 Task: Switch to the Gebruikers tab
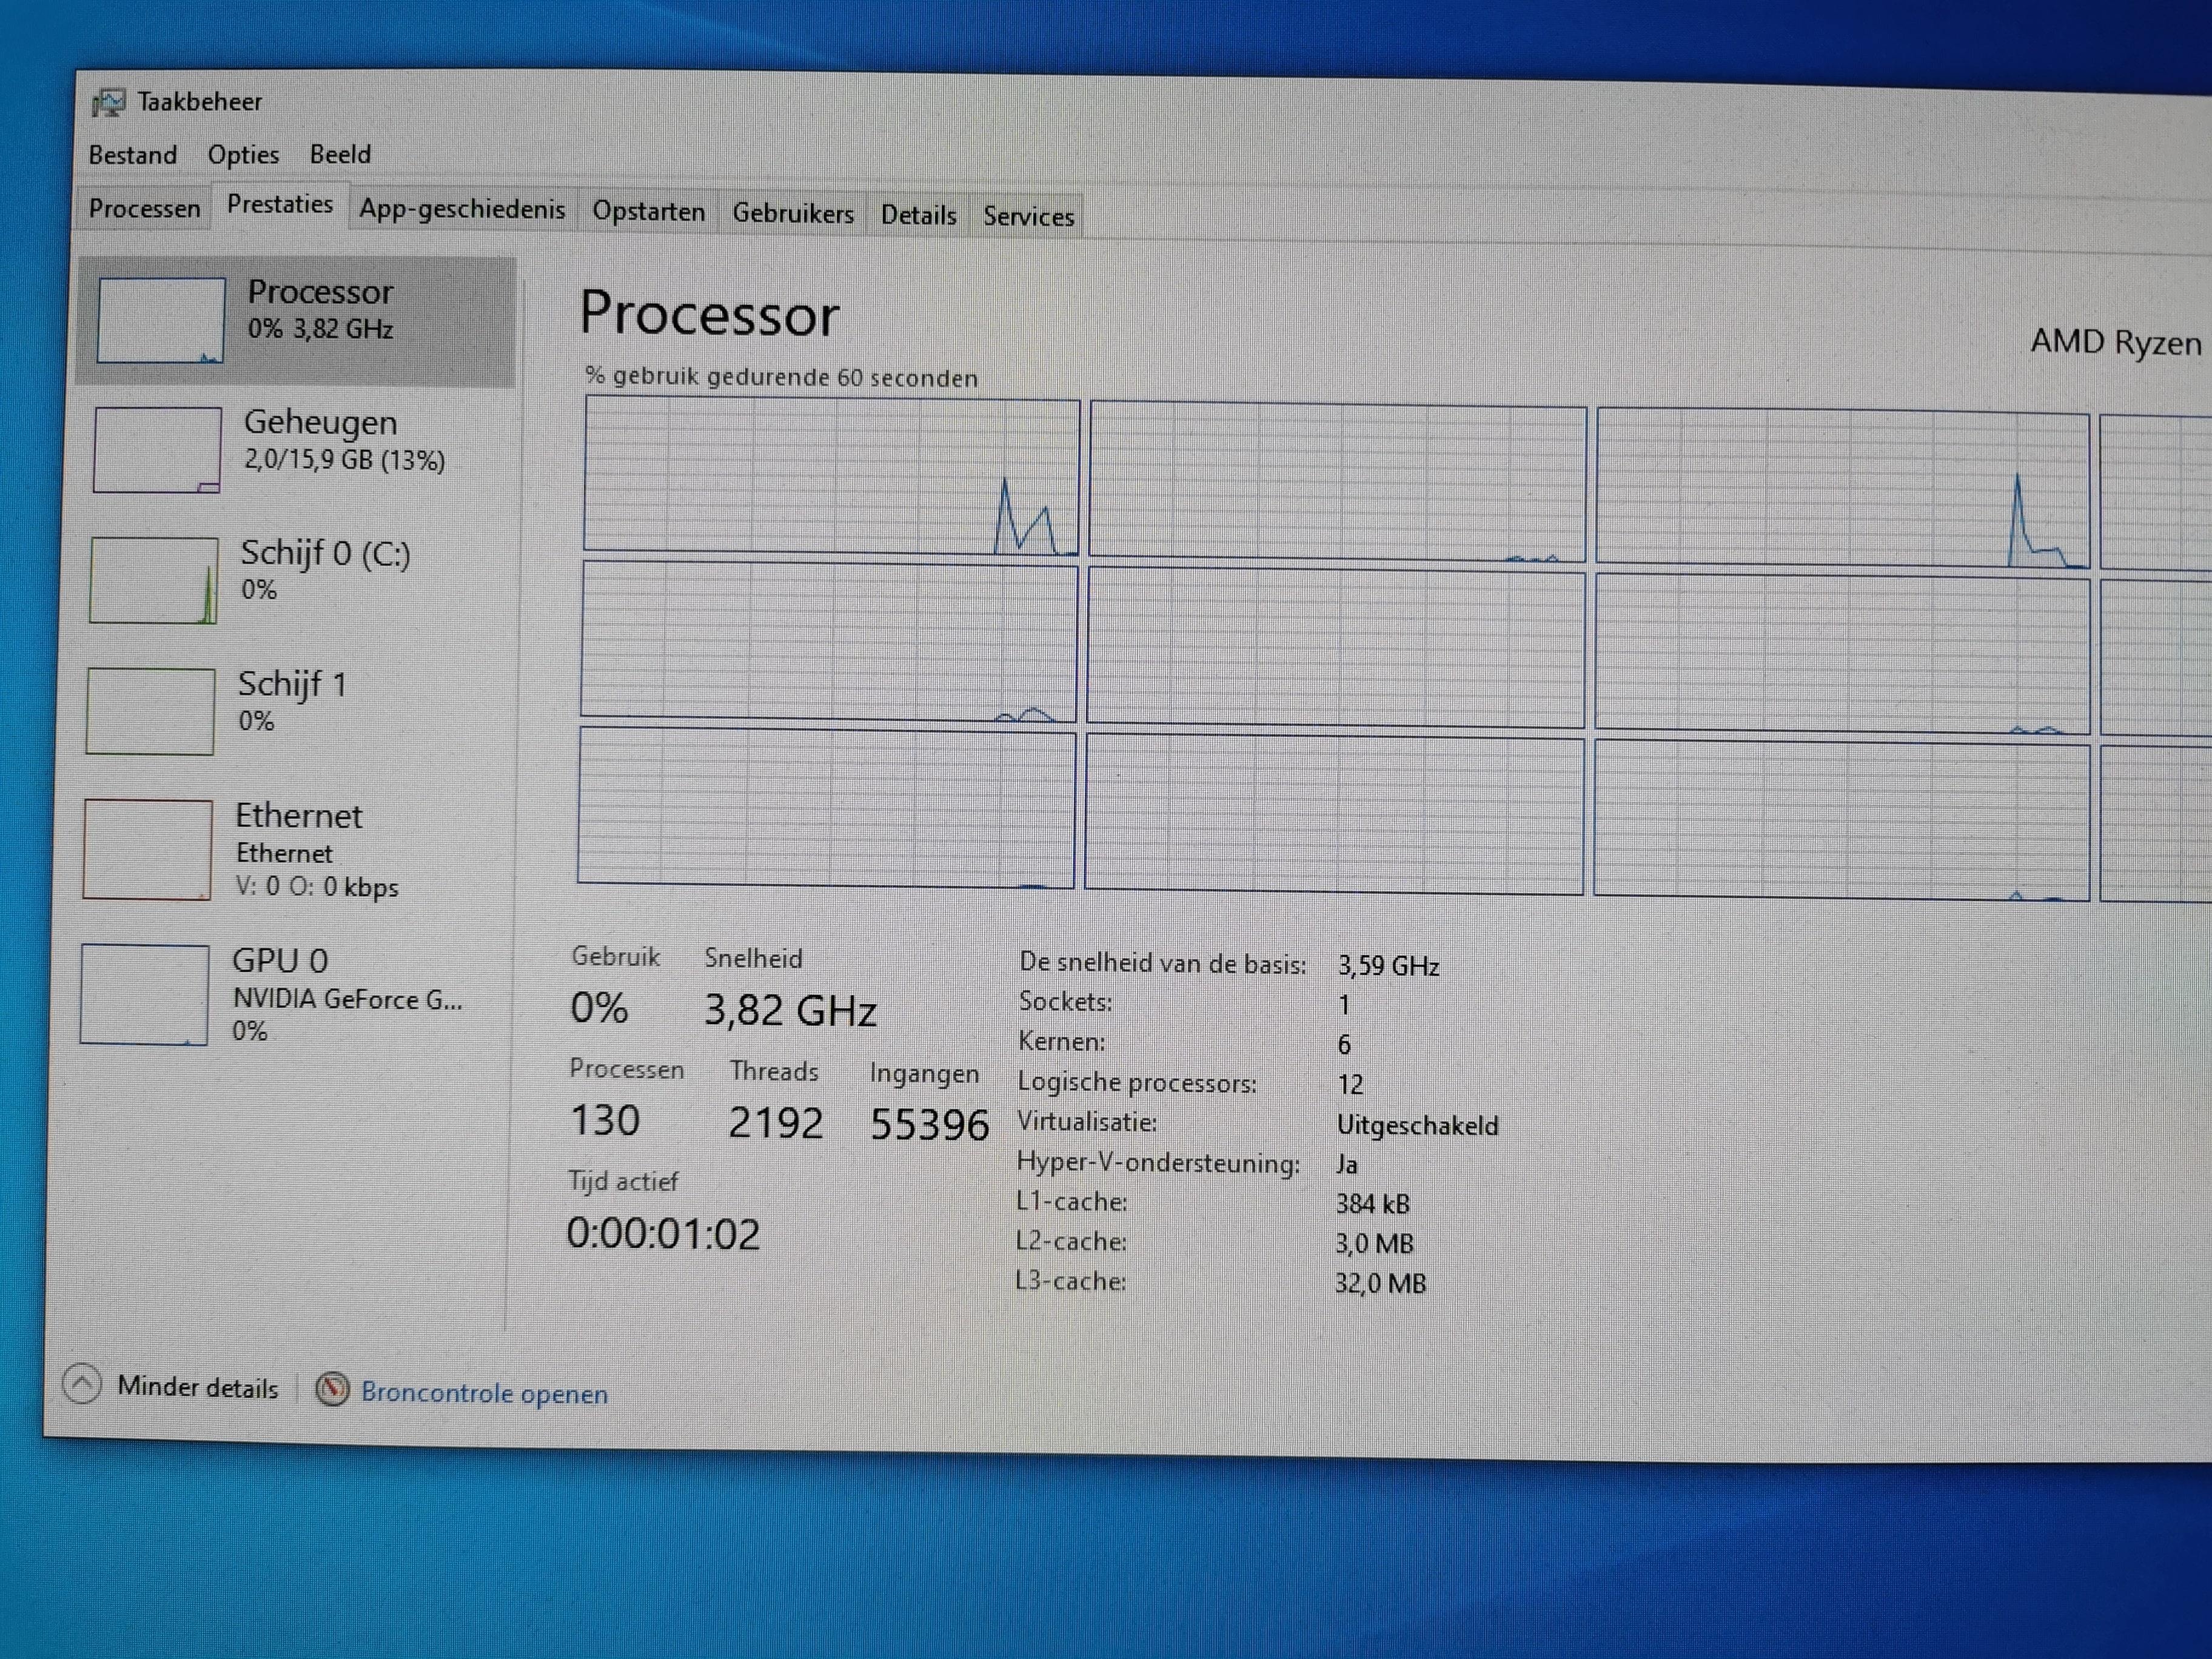[793, 214]
